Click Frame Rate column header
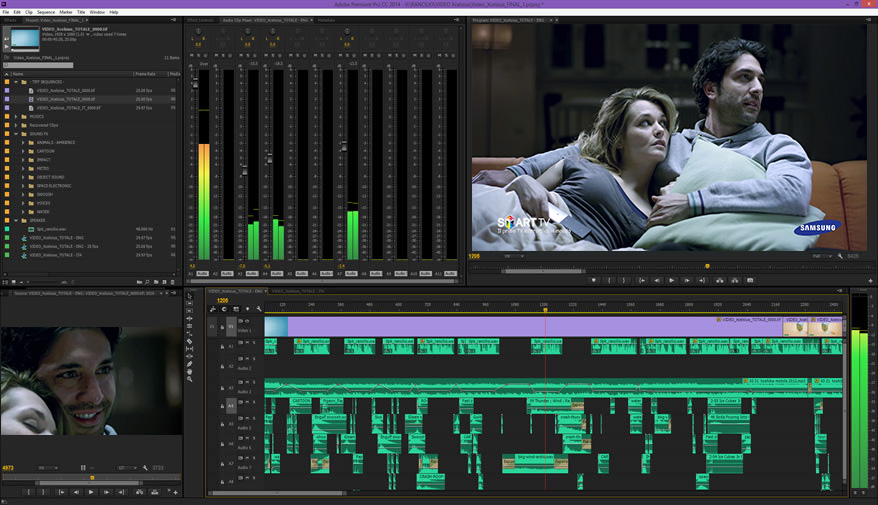This screenshot has width=878, height=505. click(x=146, y=74)
